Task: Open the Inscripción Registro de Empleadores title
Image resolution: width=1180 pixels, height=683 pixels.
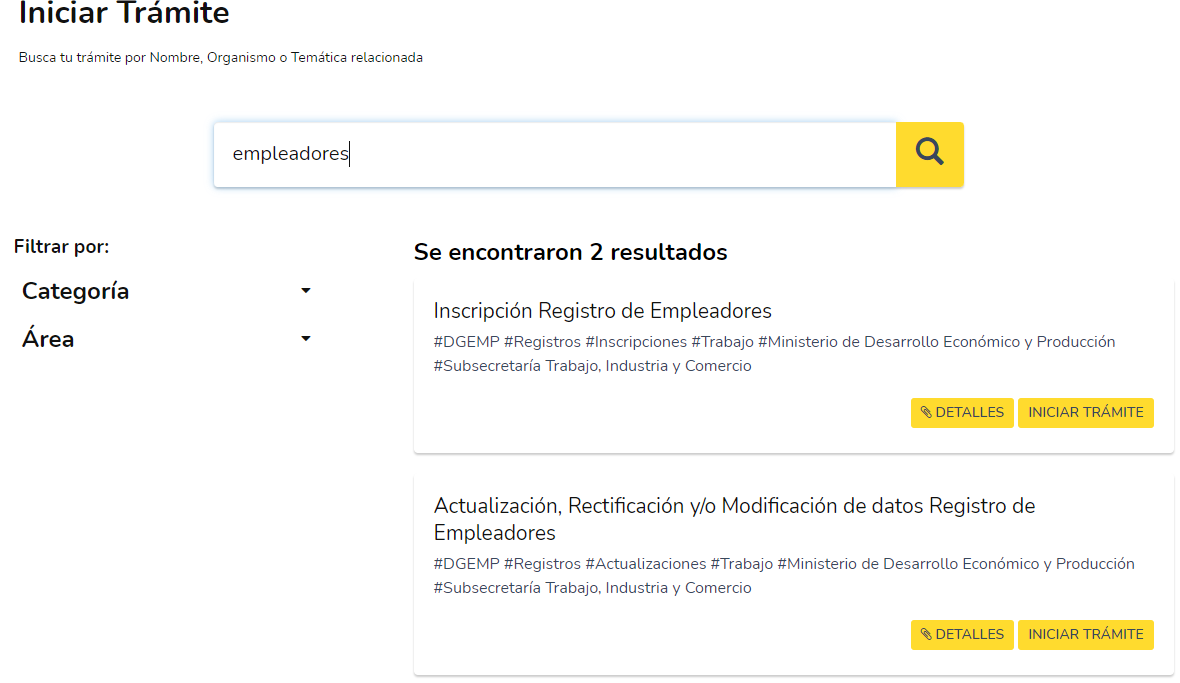Action: (x=602, y=310)
